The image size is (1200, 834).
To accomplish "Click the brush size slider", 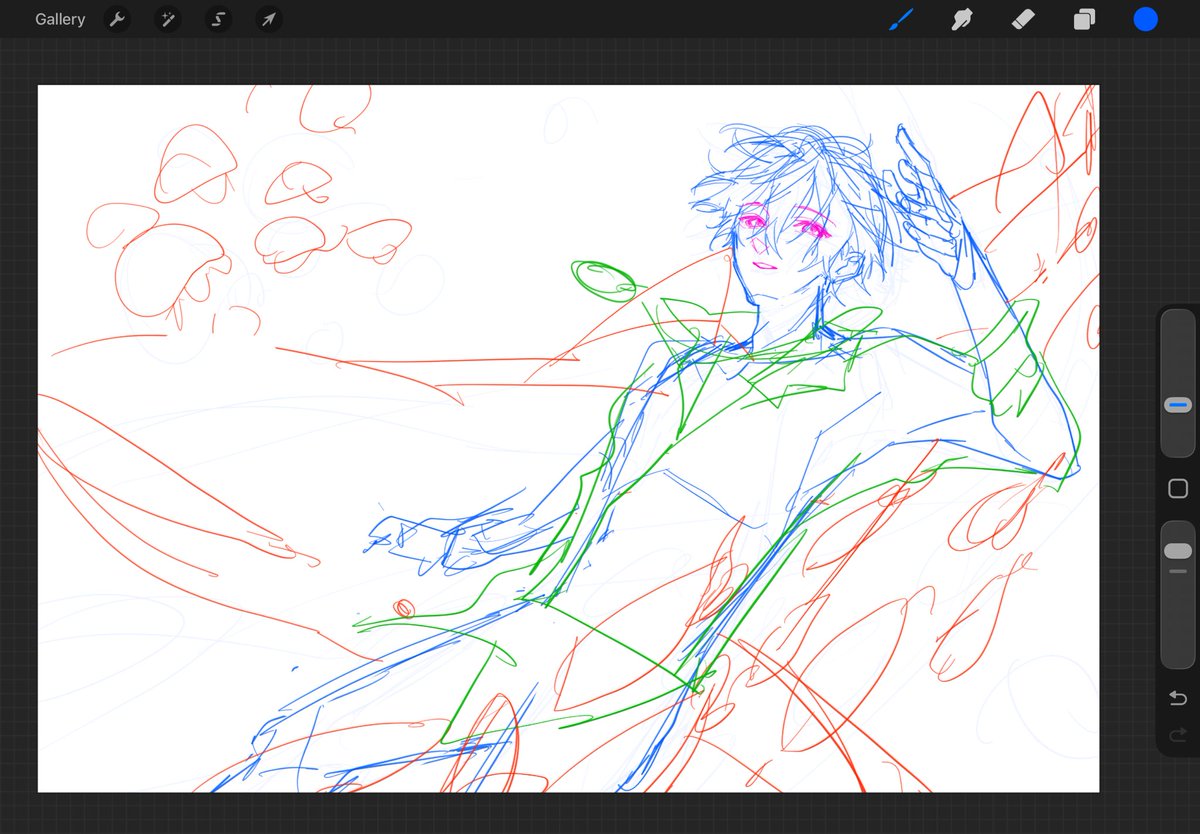I will 1178,383.
